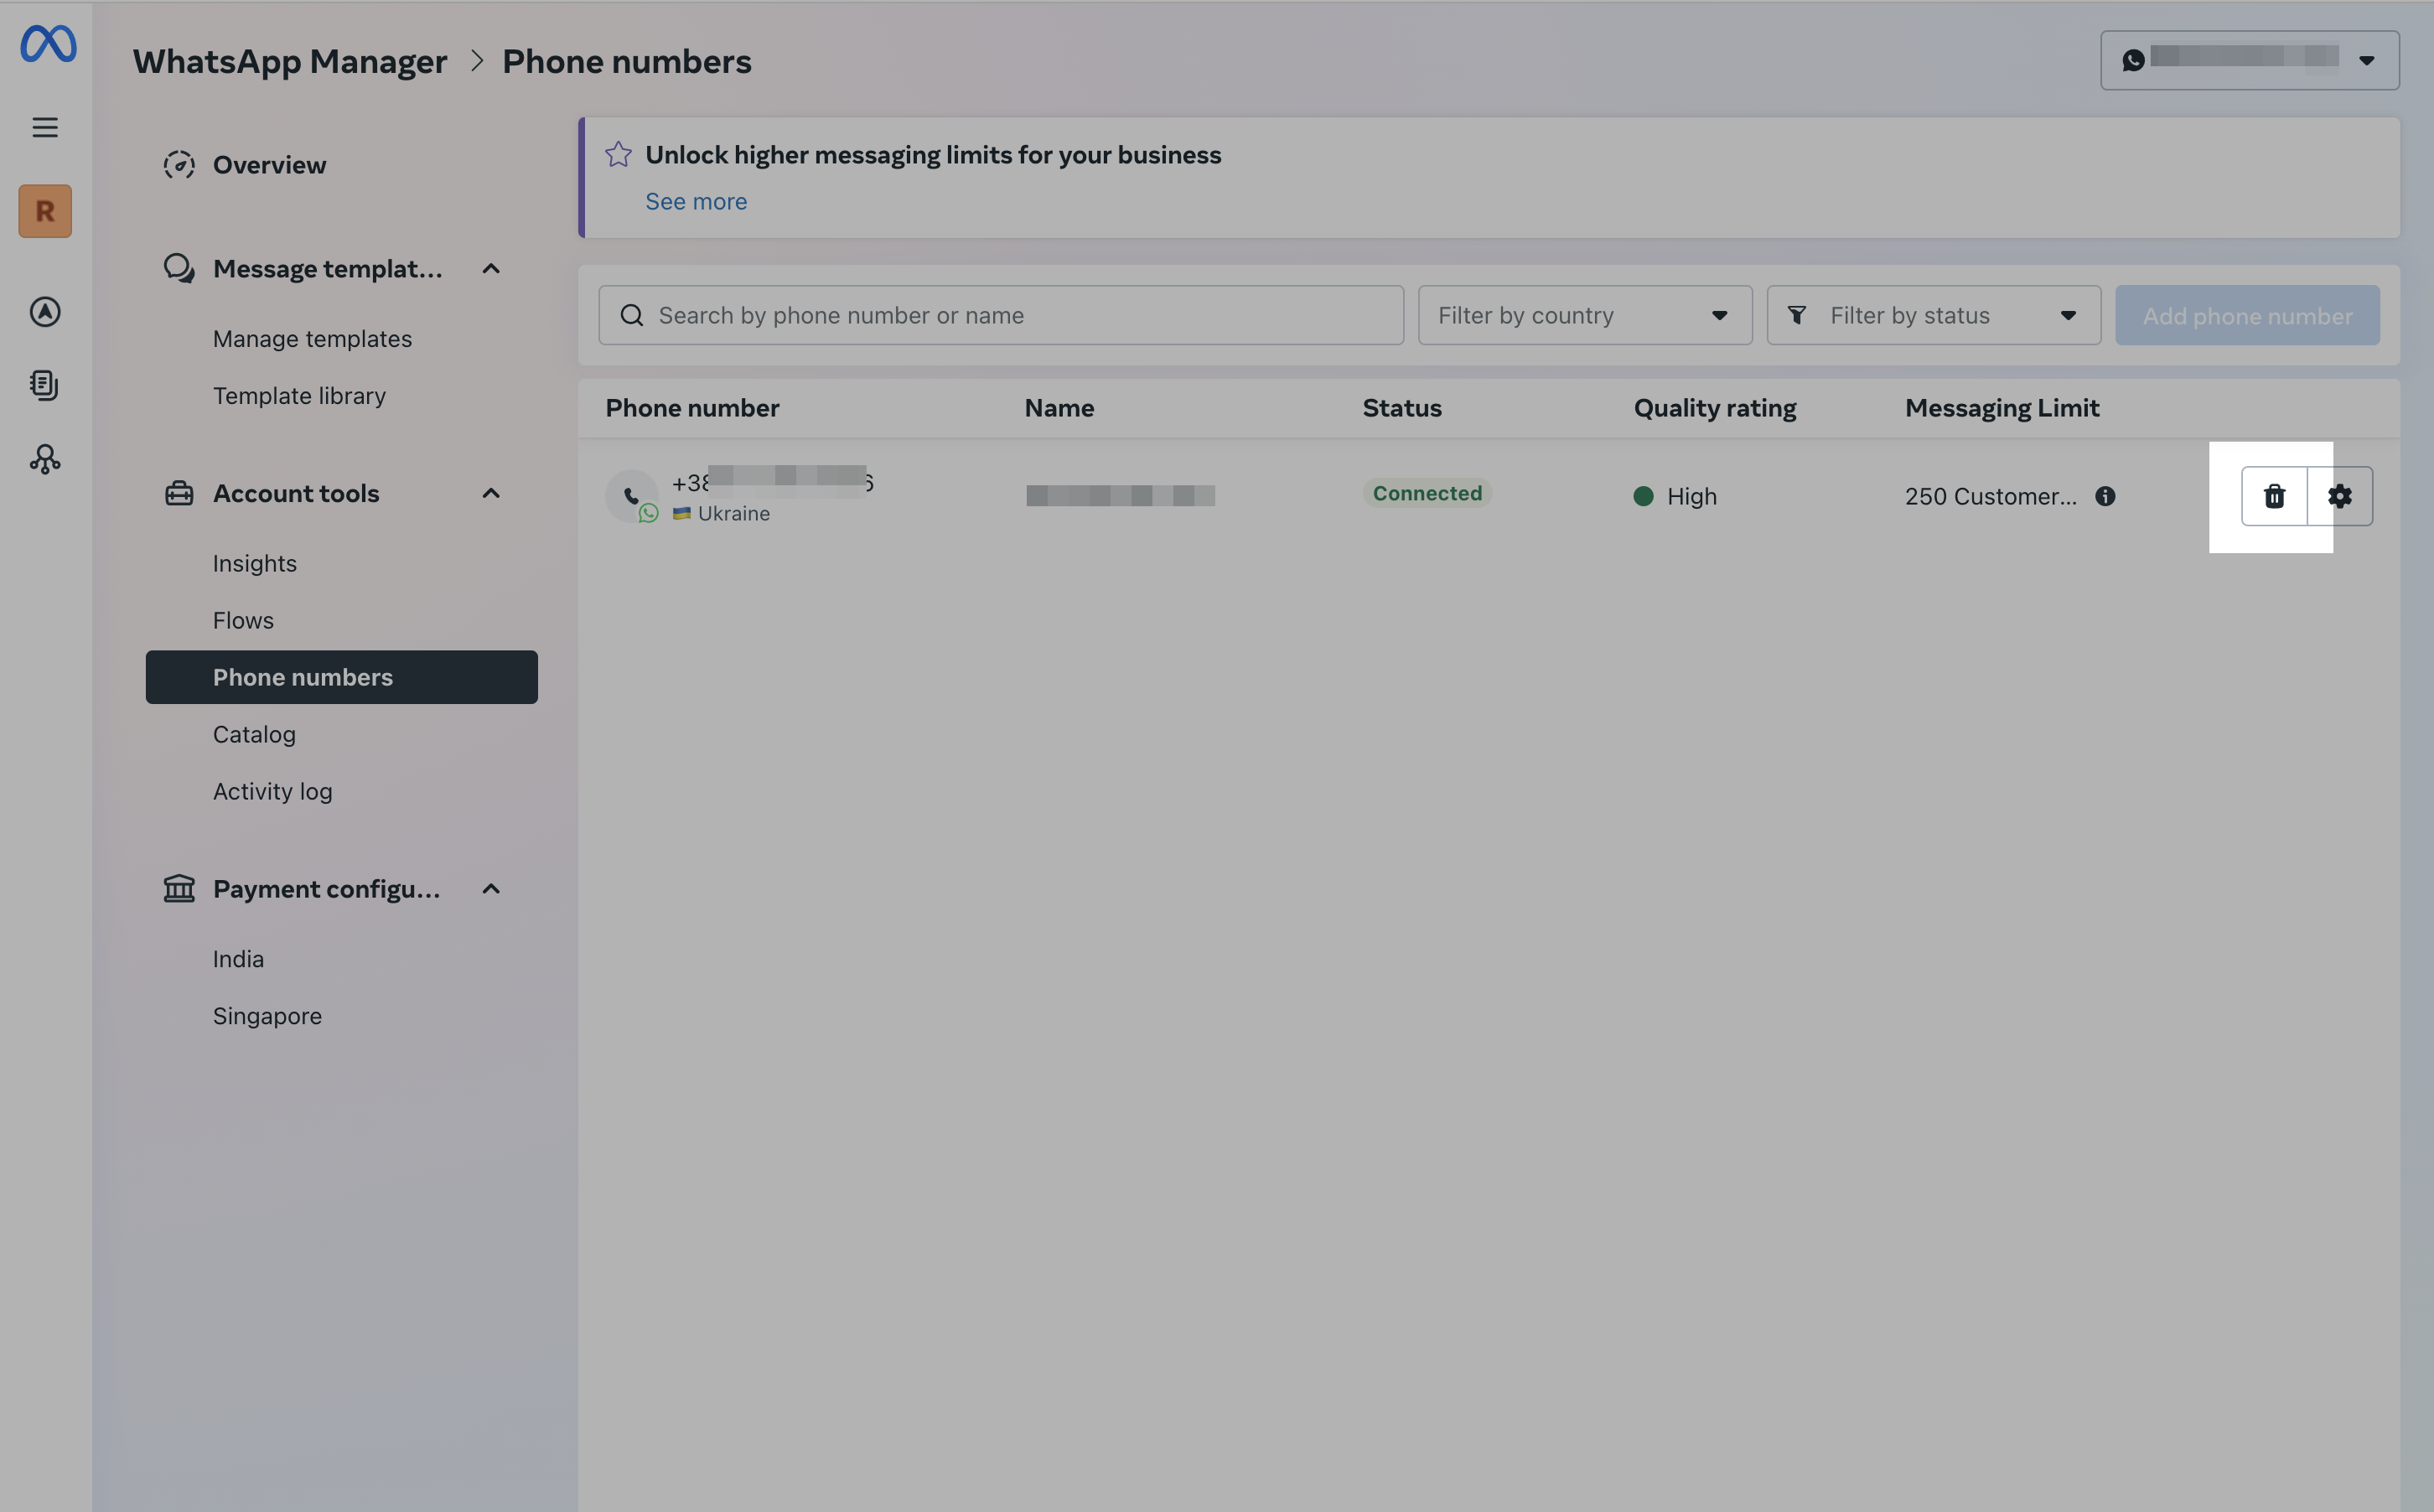
Task: Click the Payment configuration bank icon
Action: click(x=179, y=888)
